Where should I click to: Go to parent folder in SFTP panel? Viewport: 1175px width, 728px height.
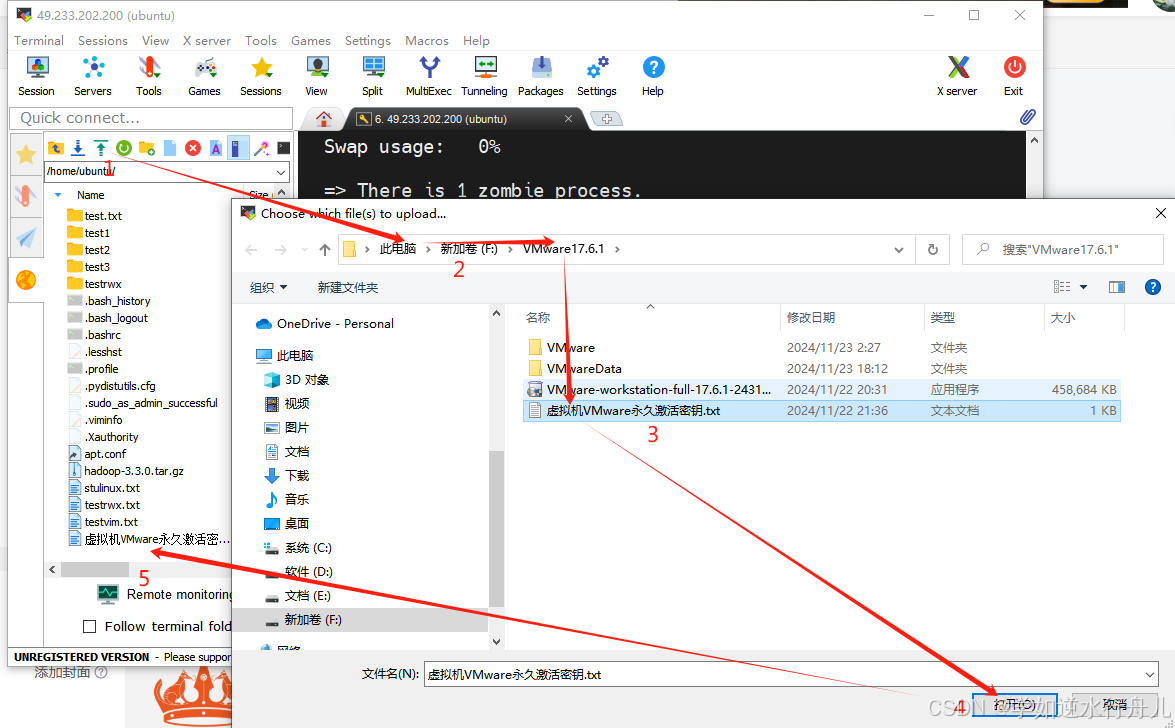click(x=55, y=148)
